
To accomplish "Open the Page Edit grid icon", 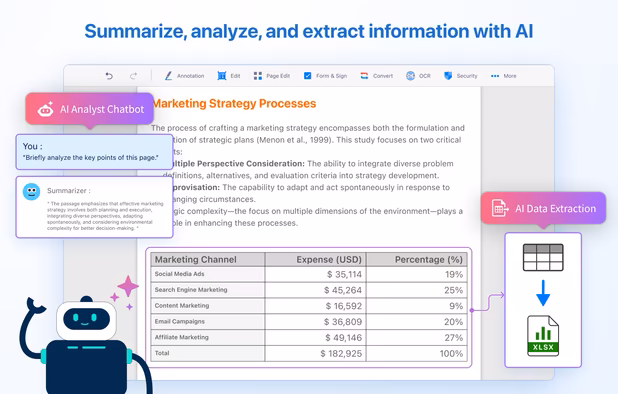I will tap(258, 76).
